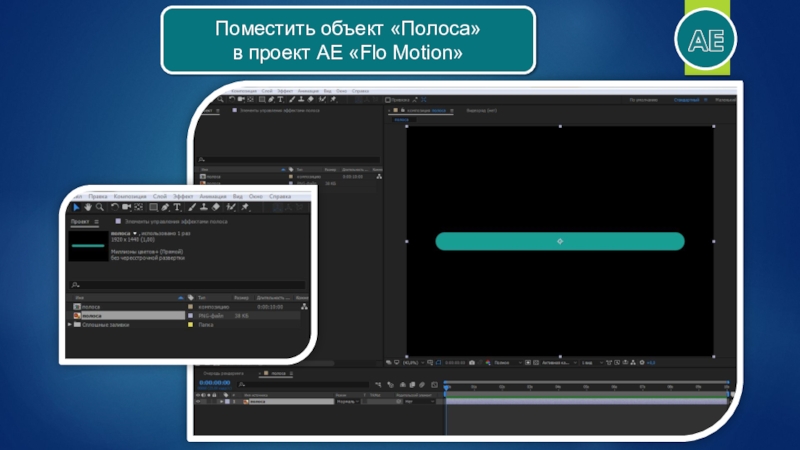
Task: Take snapshot with viewer camera icon
Action: click(x=472, y=363)
